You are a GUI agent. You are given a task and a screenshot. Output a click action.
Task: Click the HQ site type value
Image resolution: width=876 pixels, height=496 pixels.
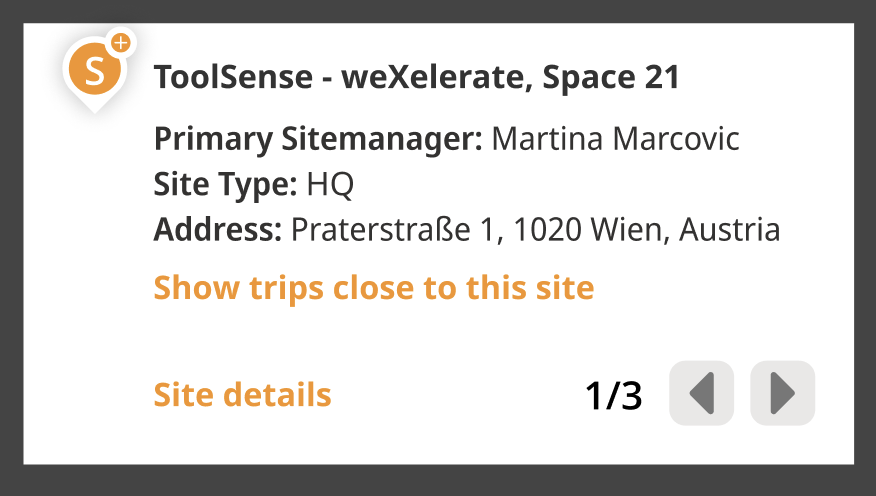click(x=330, y=184)
